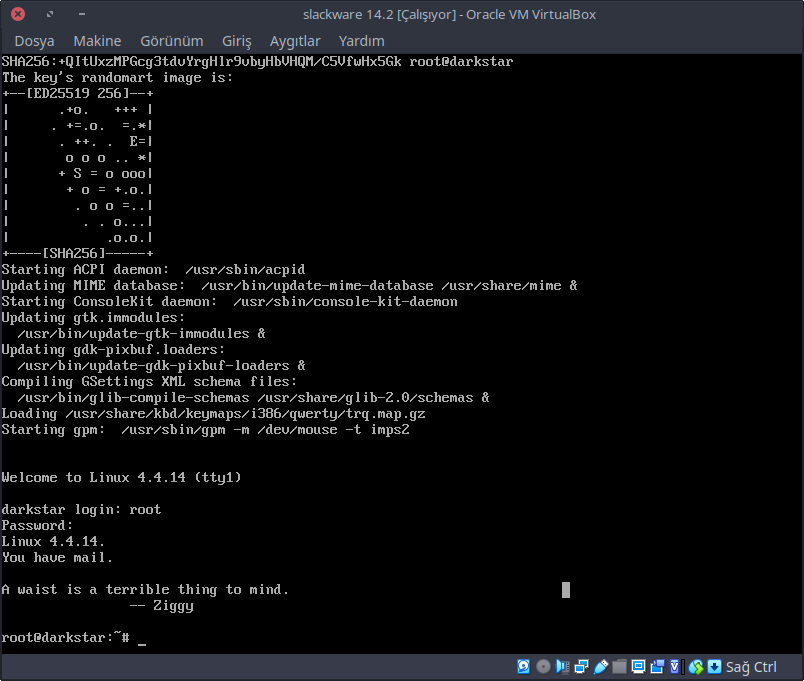Close the VirtualBox VM window
The height and width of the screenshot is (681, 804).
pos(18,14)
